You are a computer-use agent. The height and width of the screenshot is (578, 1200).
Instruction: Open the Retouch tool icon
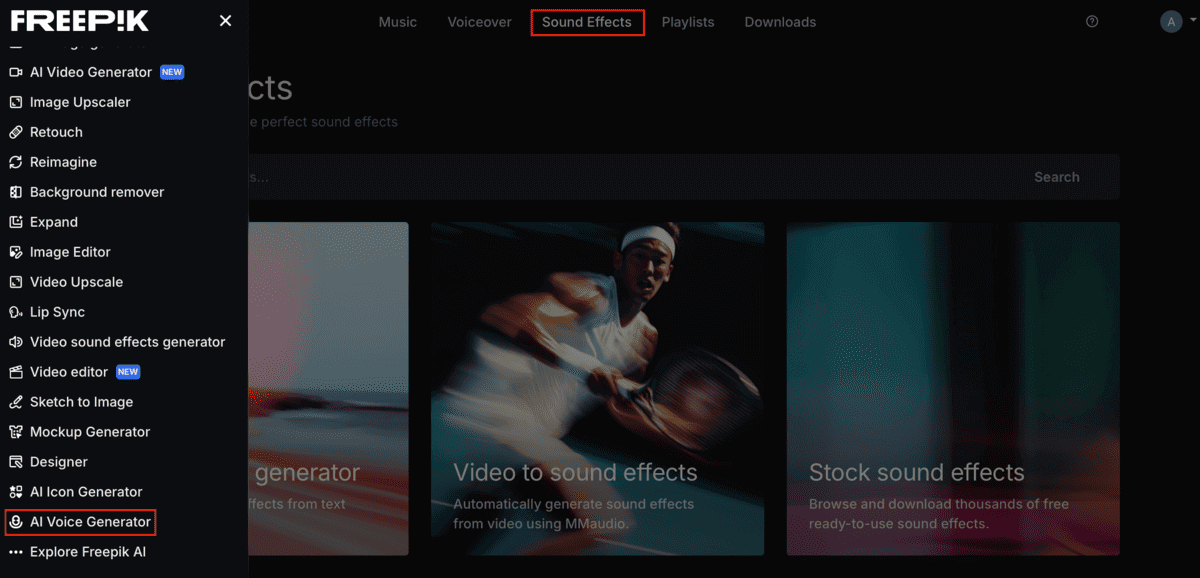tap(15, 132)
